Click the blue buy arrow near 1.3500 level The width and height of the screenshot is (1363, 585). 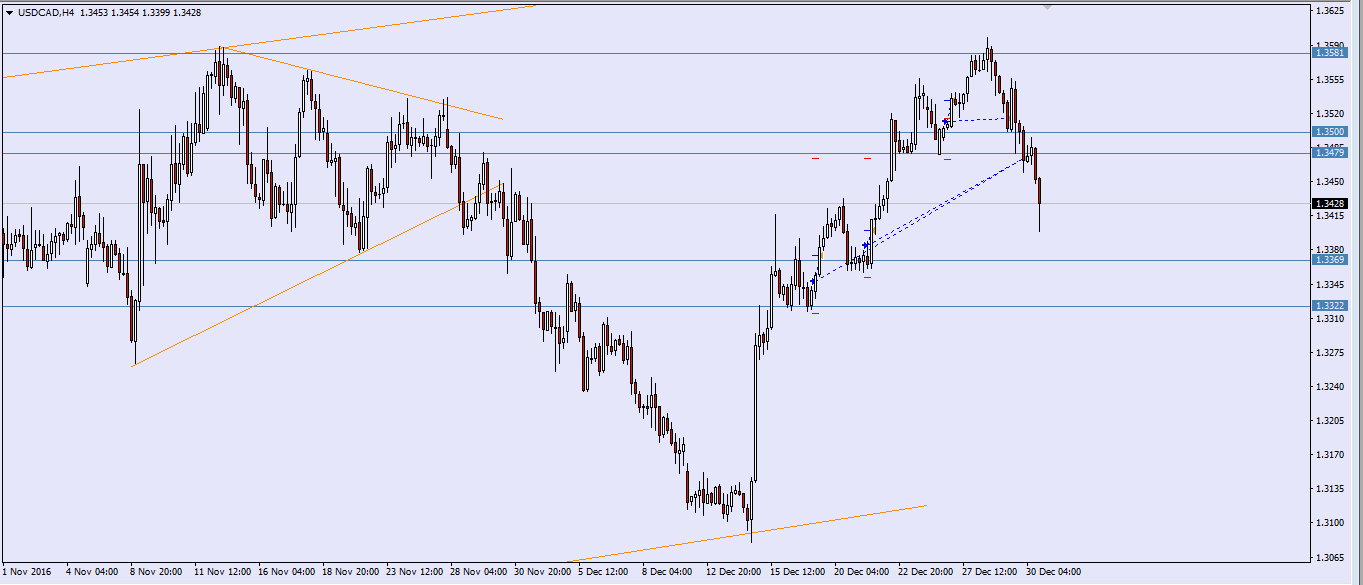[947, 121]
